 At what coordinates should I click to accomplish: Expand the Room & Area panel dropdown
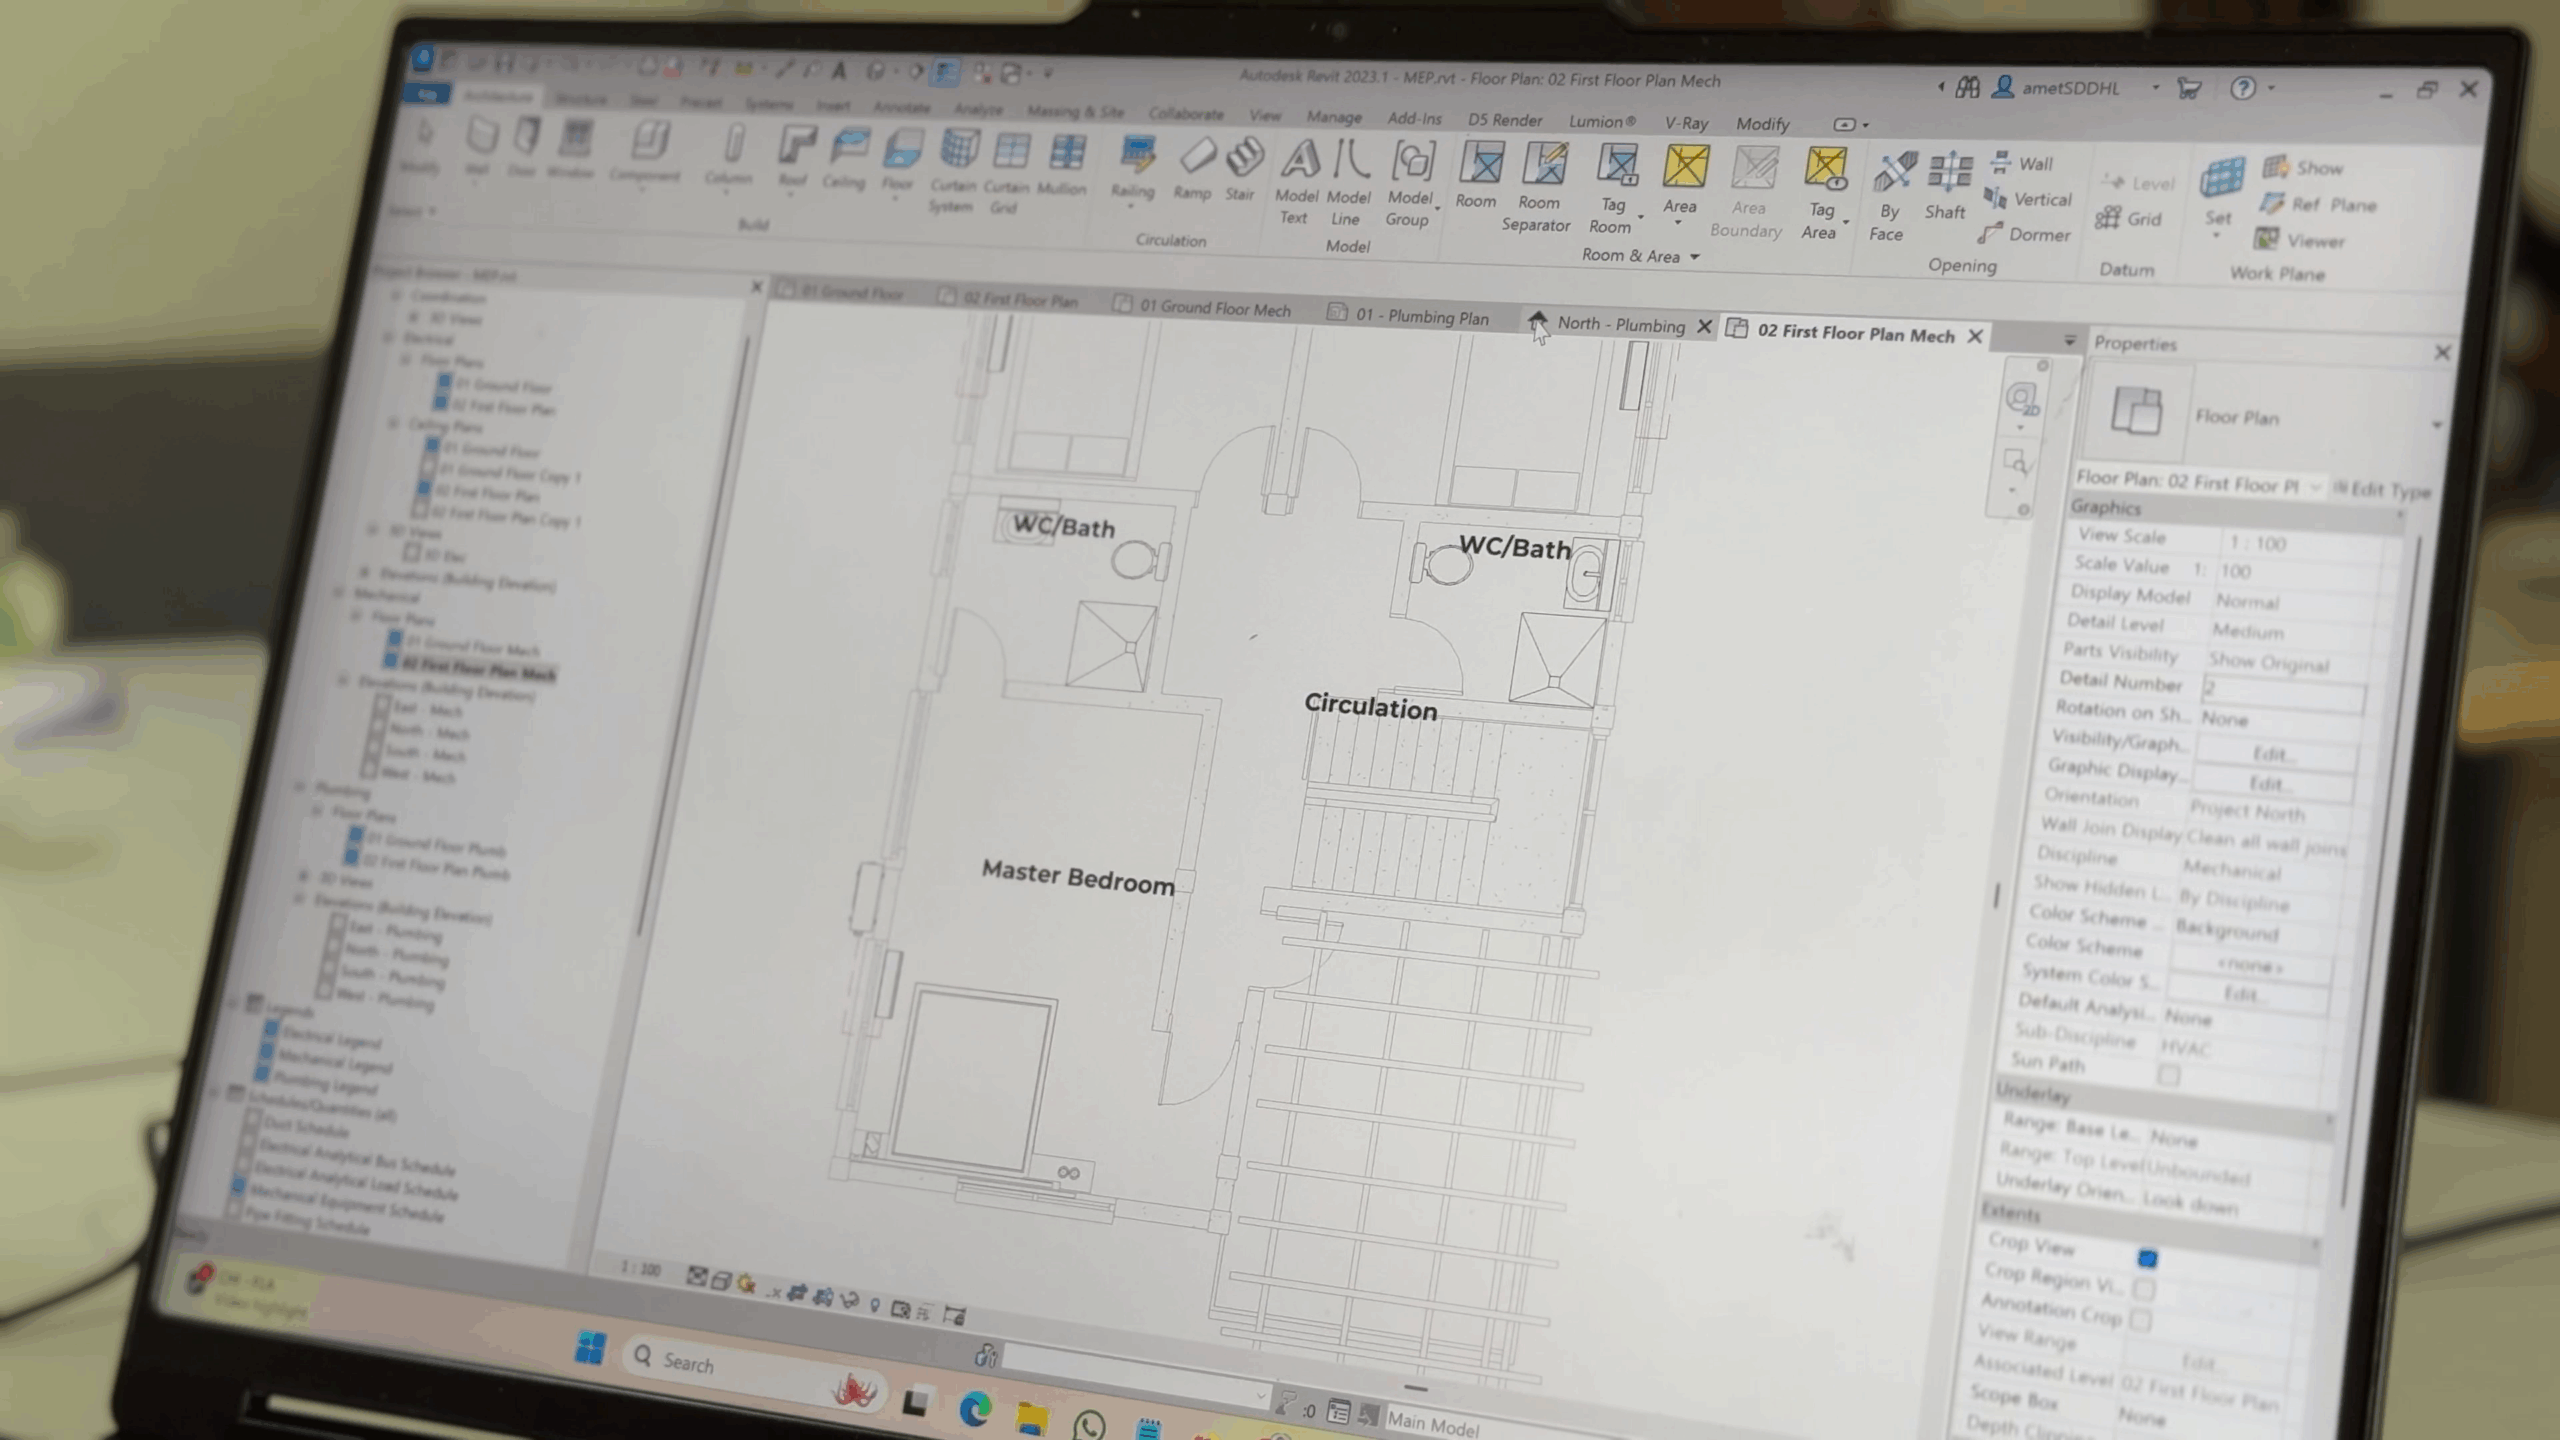[1695, 257]
